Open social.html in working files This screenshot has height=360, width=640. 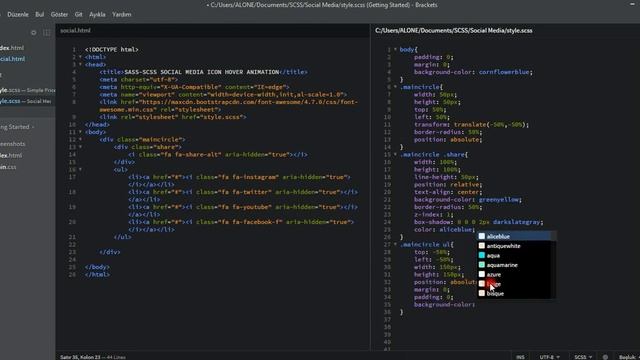13,59
